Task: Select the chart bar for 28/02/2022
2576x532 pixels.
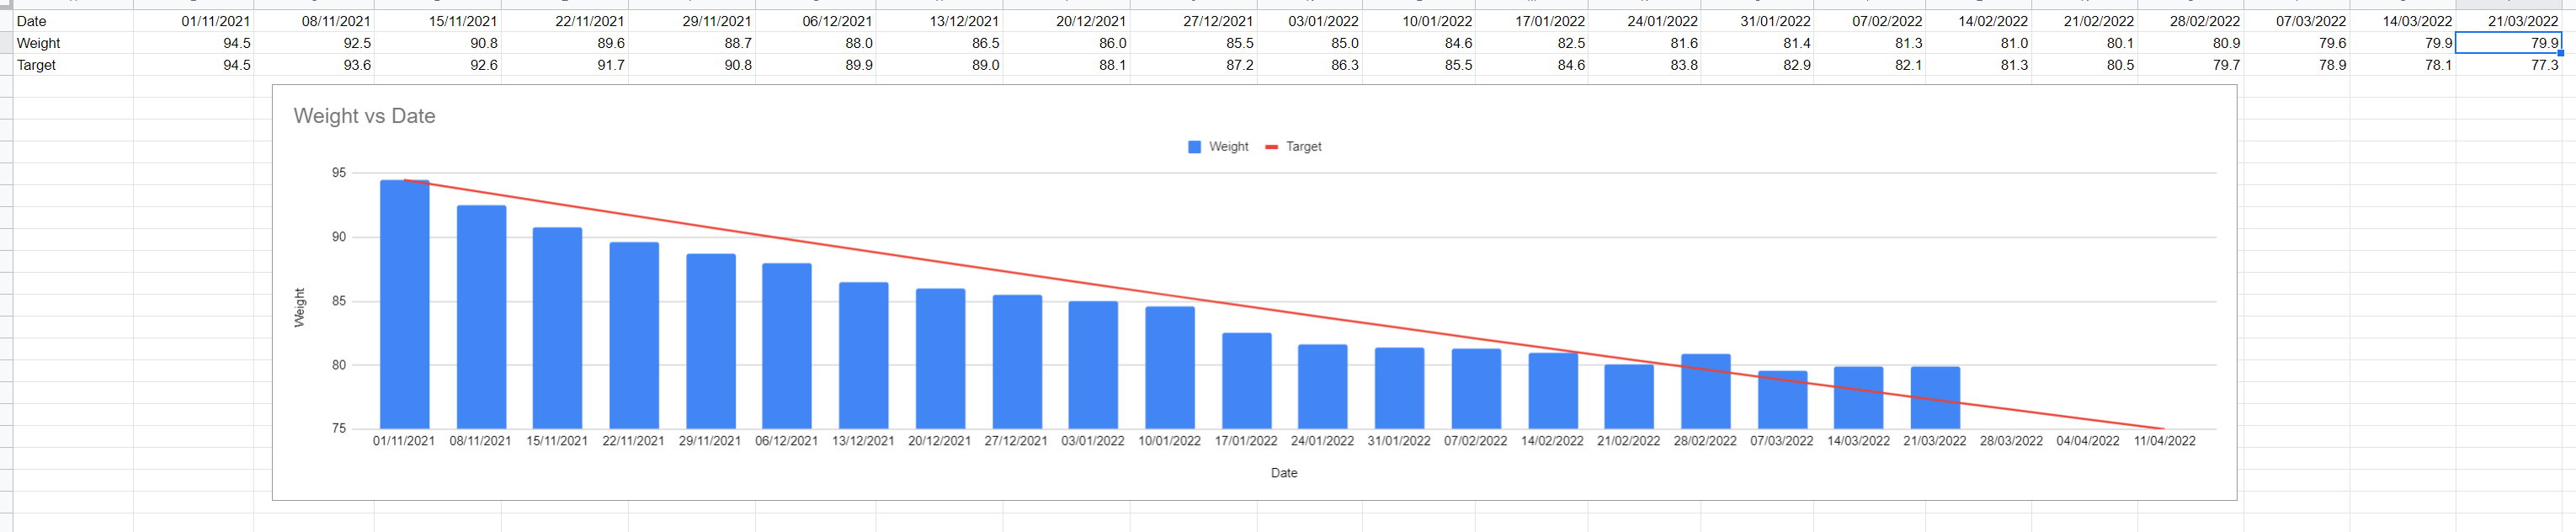Action: click(x=1705, y=391)
